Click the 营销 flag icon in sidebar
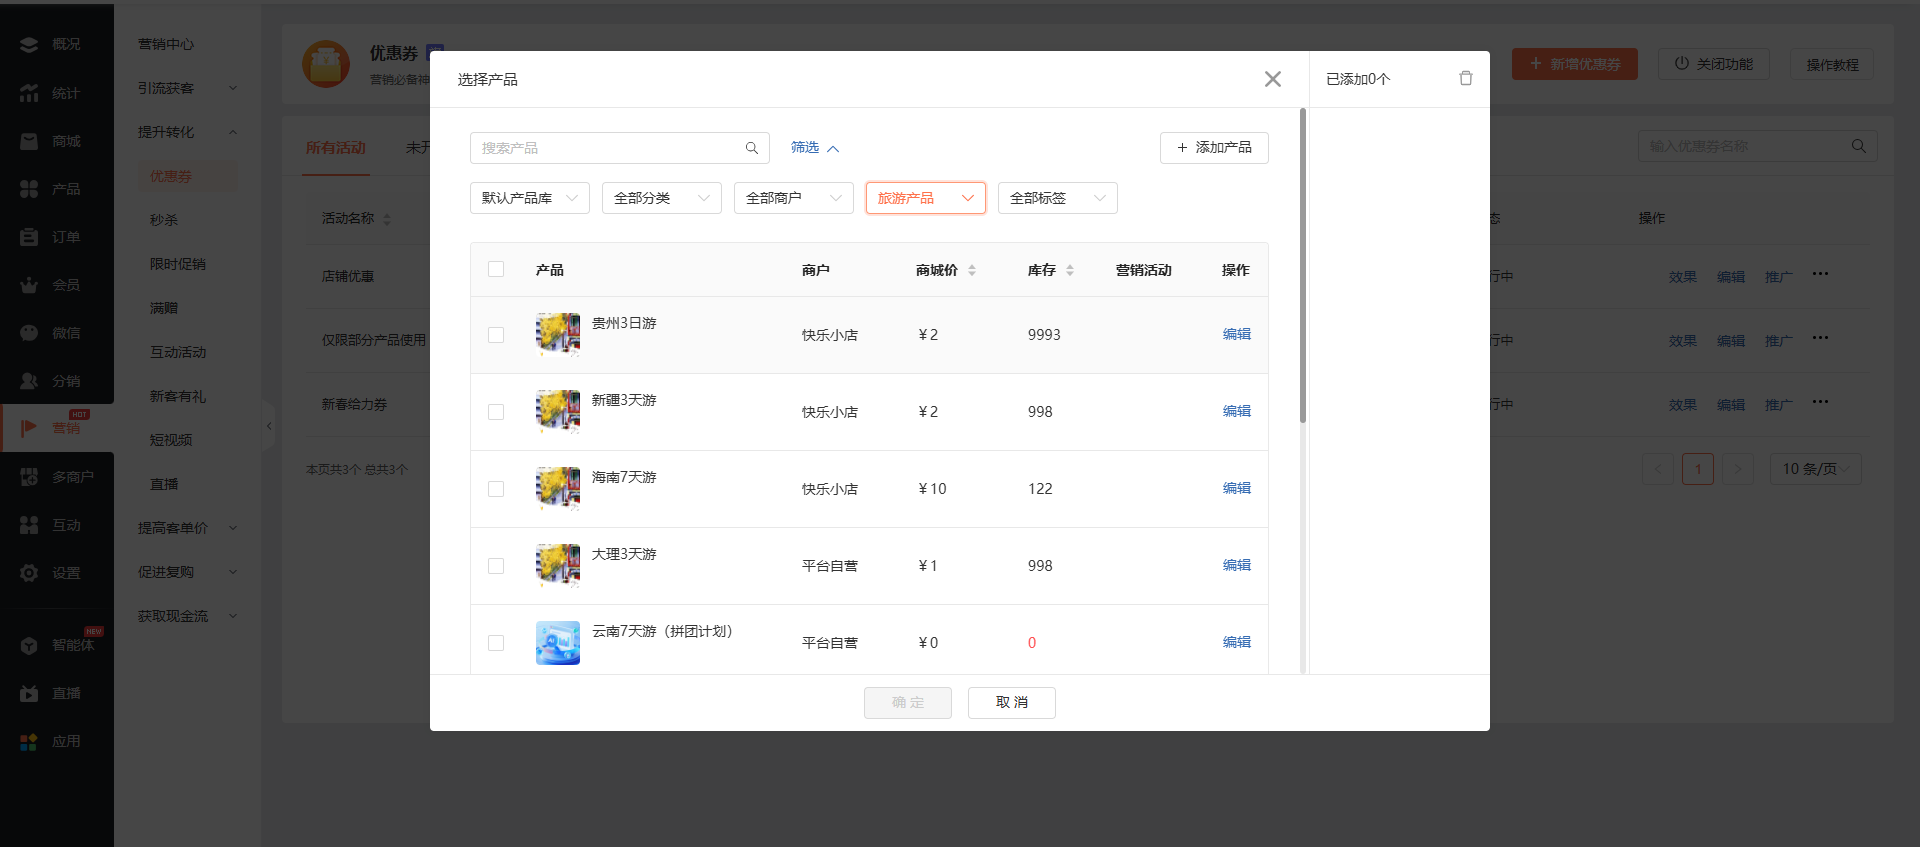Image resolution: width=1920 pixels, height=847 pixels. [29, 428]
